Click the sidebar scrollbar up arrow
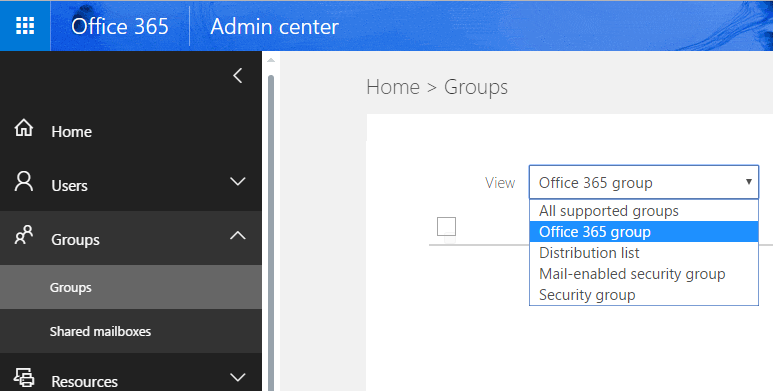773x391 pixels. point(270,60)
